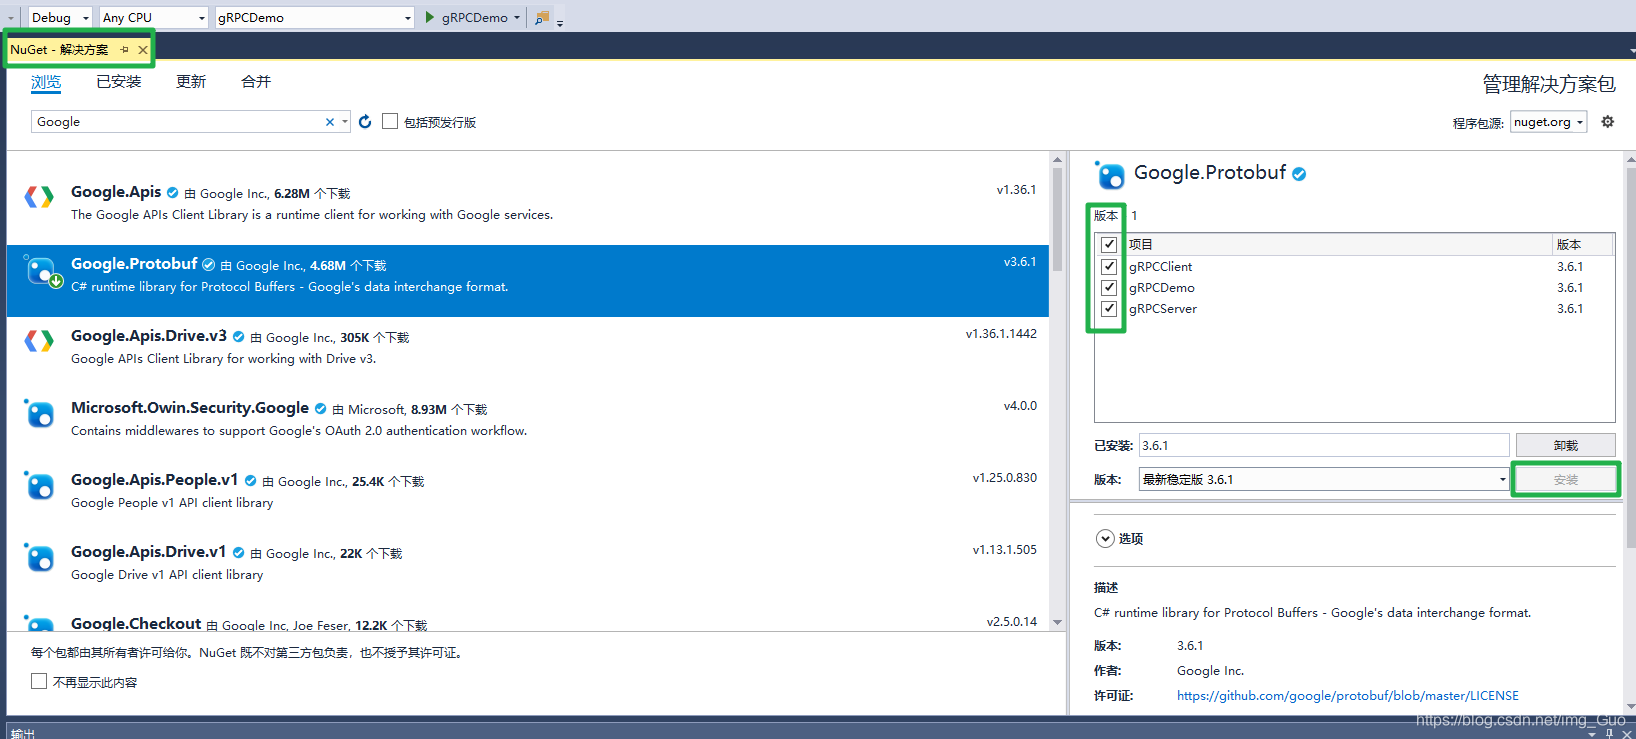
Task: Click the Google.Apis package logo
Action: (x=39, y=197)
